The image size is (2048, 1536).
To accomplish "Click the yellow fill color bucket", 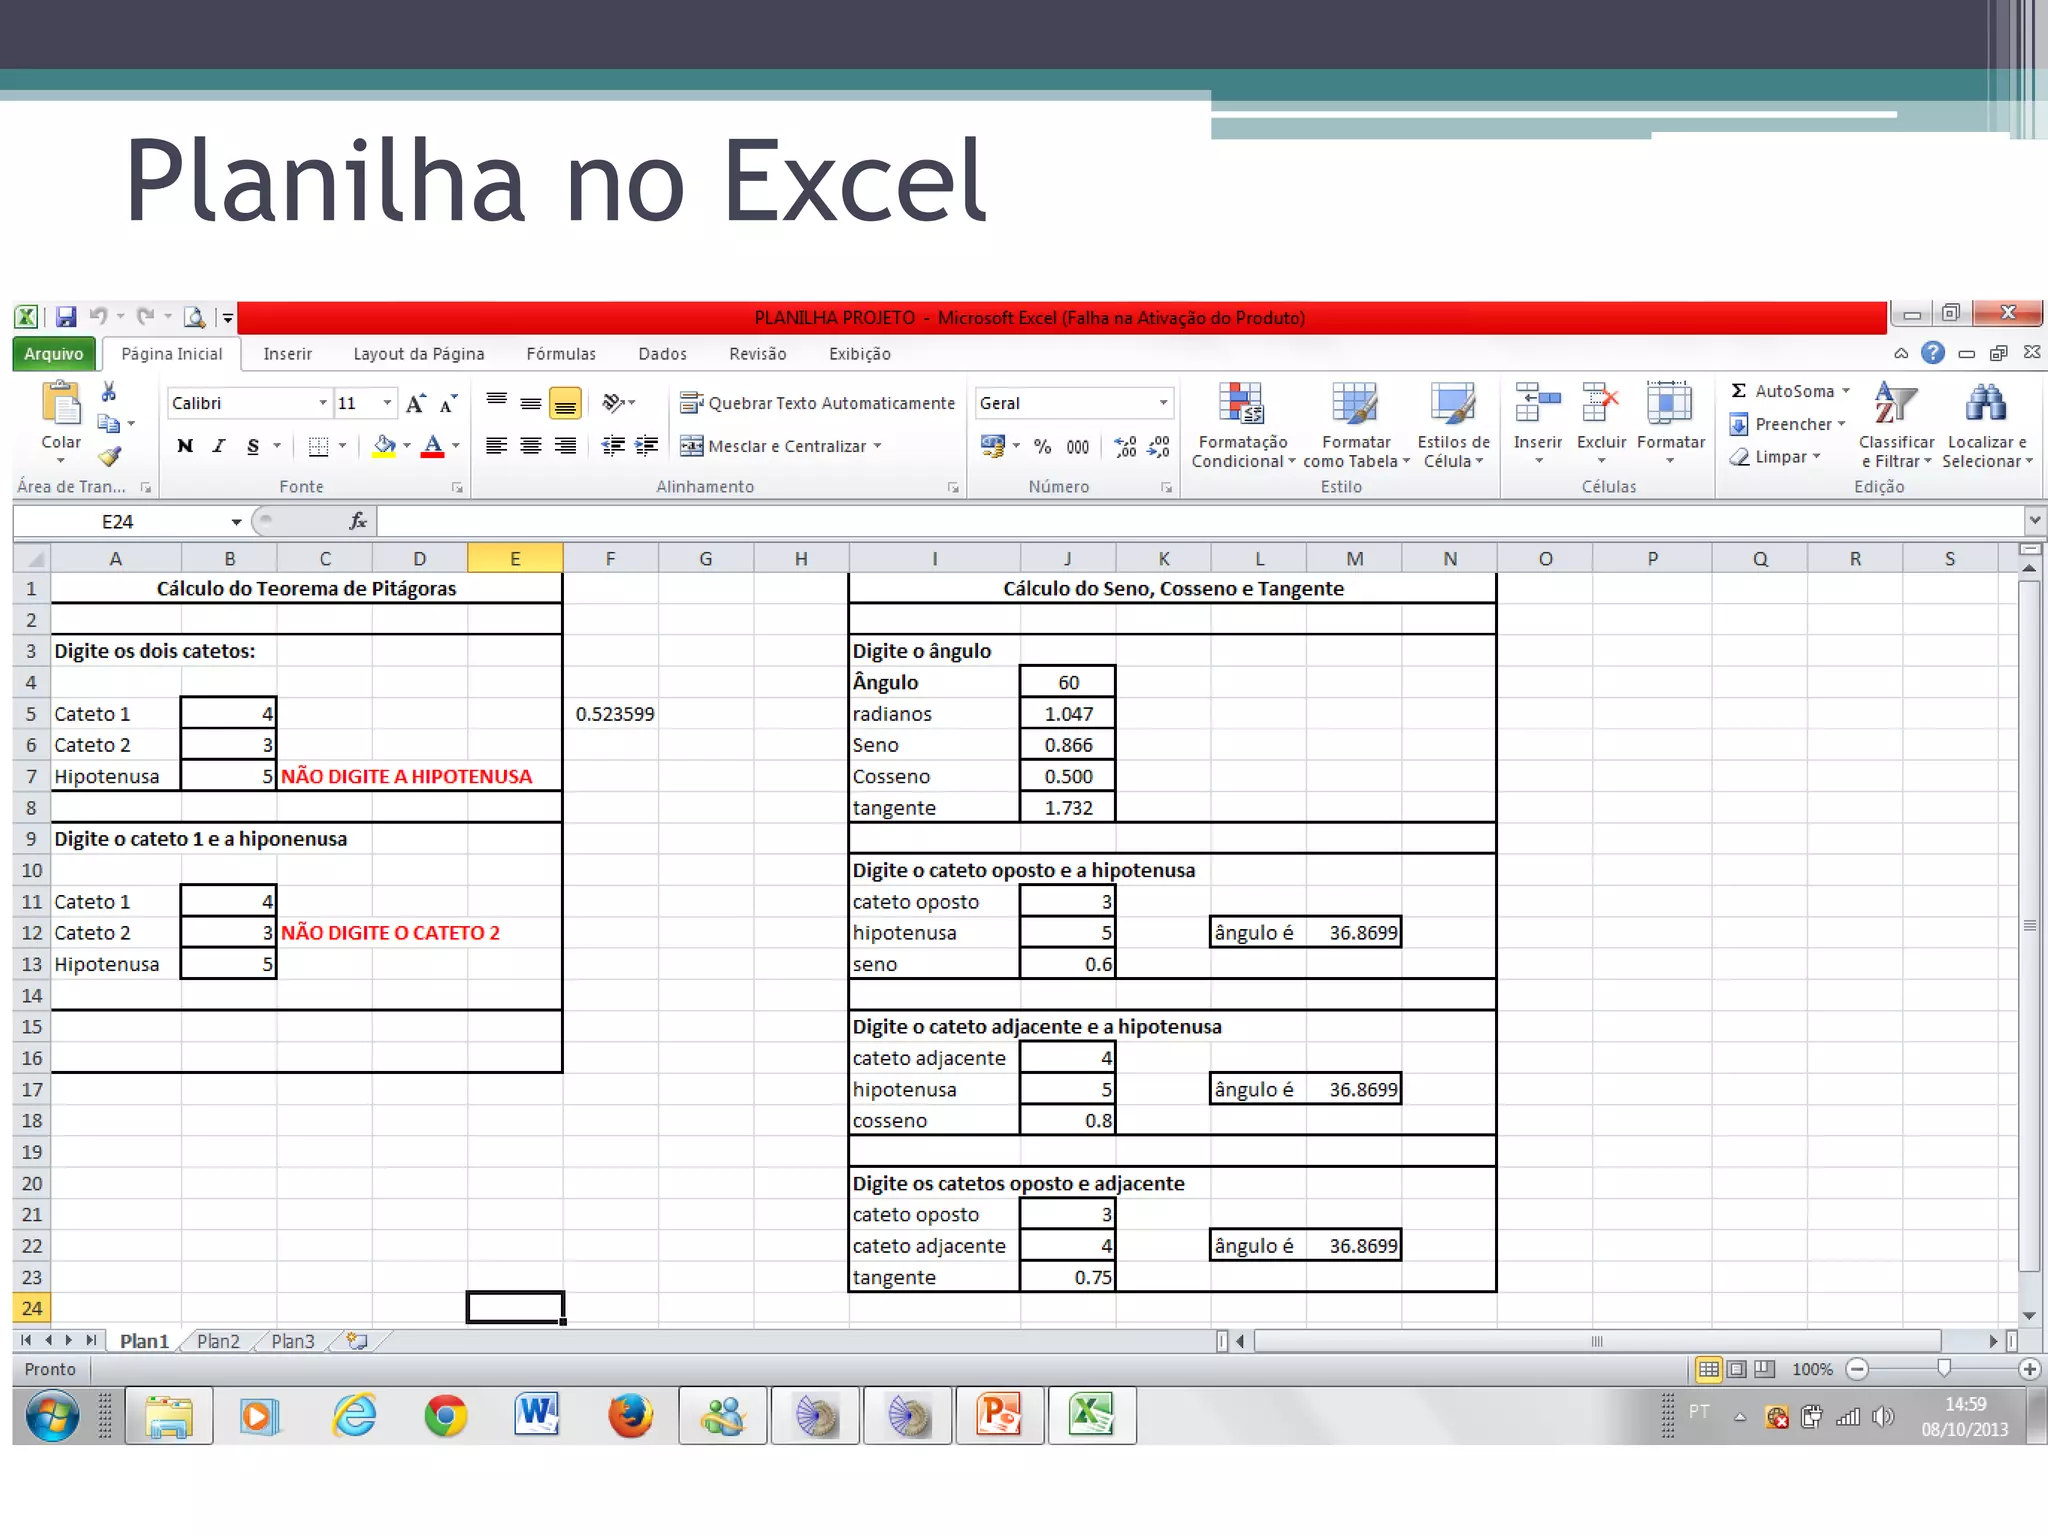I will [384, 446].
